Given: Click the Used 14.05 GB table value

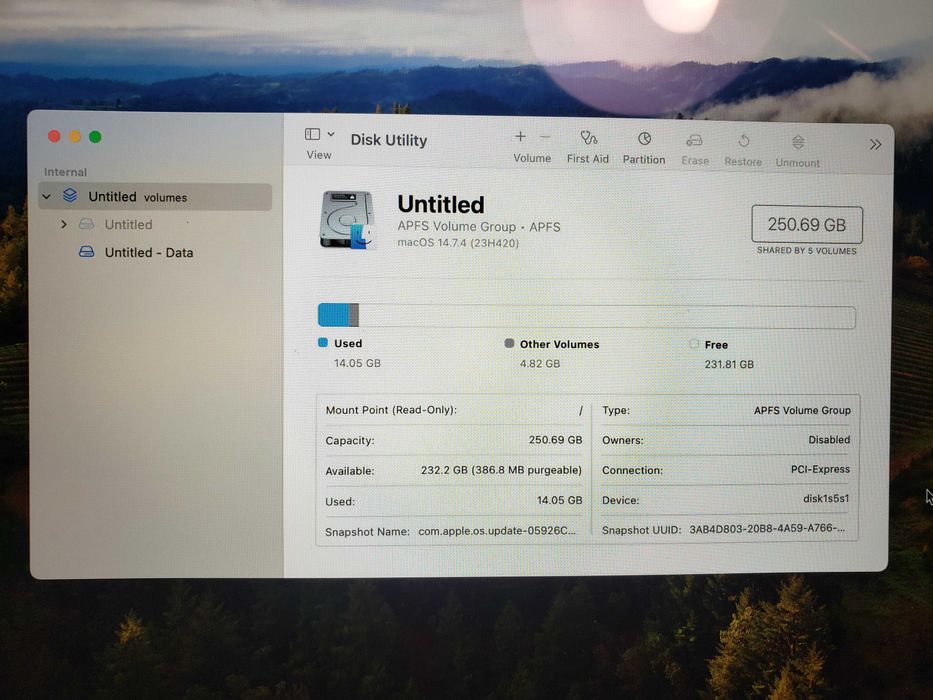Looking at the screenshot, I should click(x=560, y=500).
